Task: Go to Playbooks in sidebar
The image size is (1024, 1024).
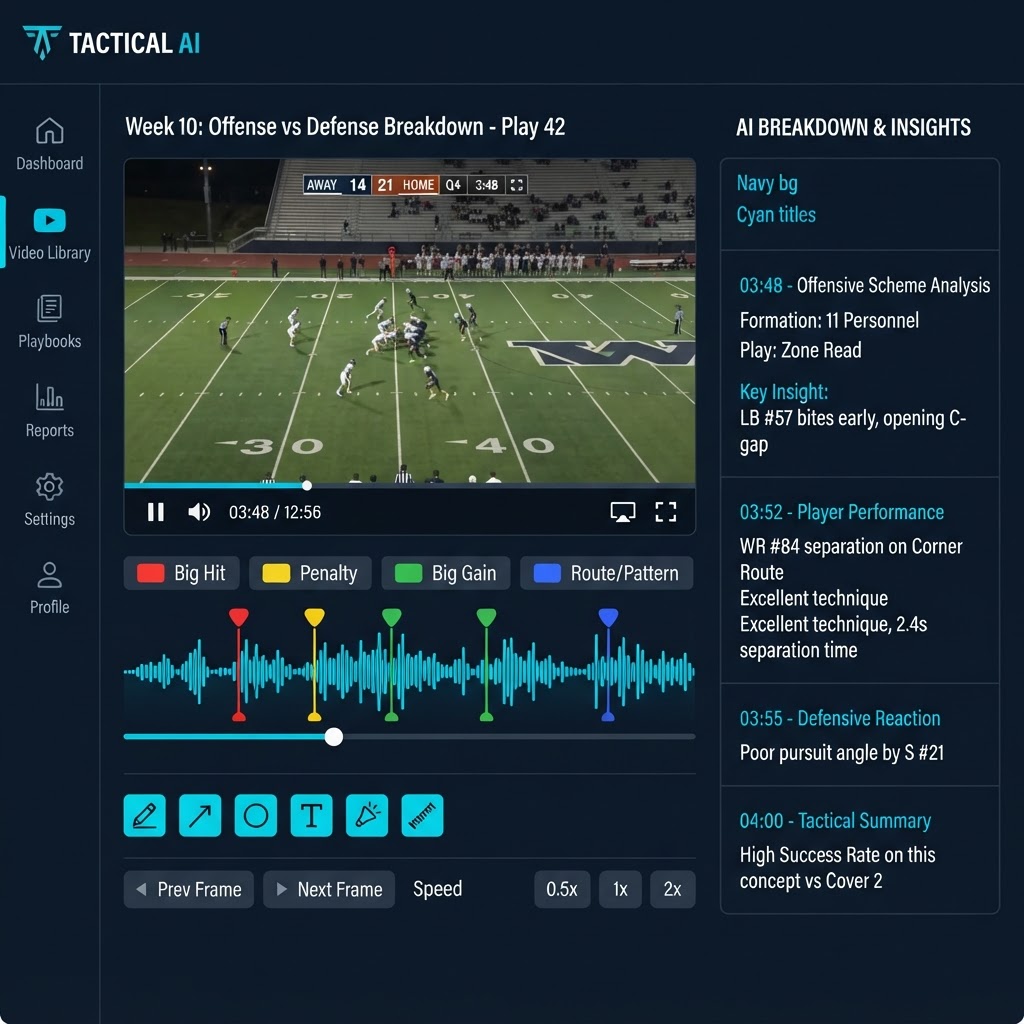Action: point(50,322)
